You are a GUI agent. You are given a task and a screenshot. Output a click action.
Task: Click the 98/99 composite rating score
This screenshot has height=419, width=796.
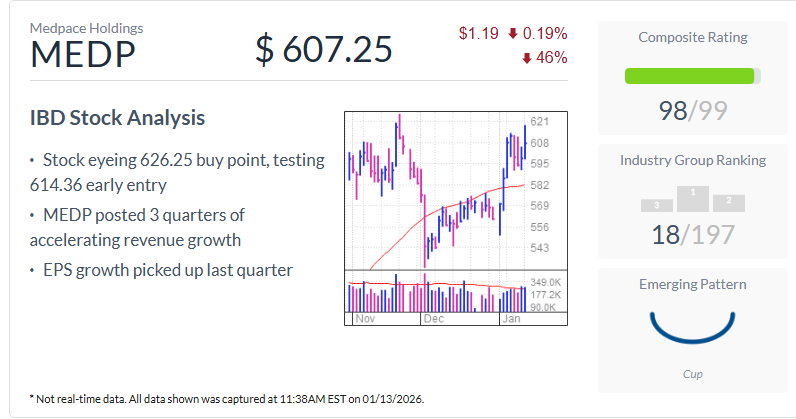click(x=692, y=111)
